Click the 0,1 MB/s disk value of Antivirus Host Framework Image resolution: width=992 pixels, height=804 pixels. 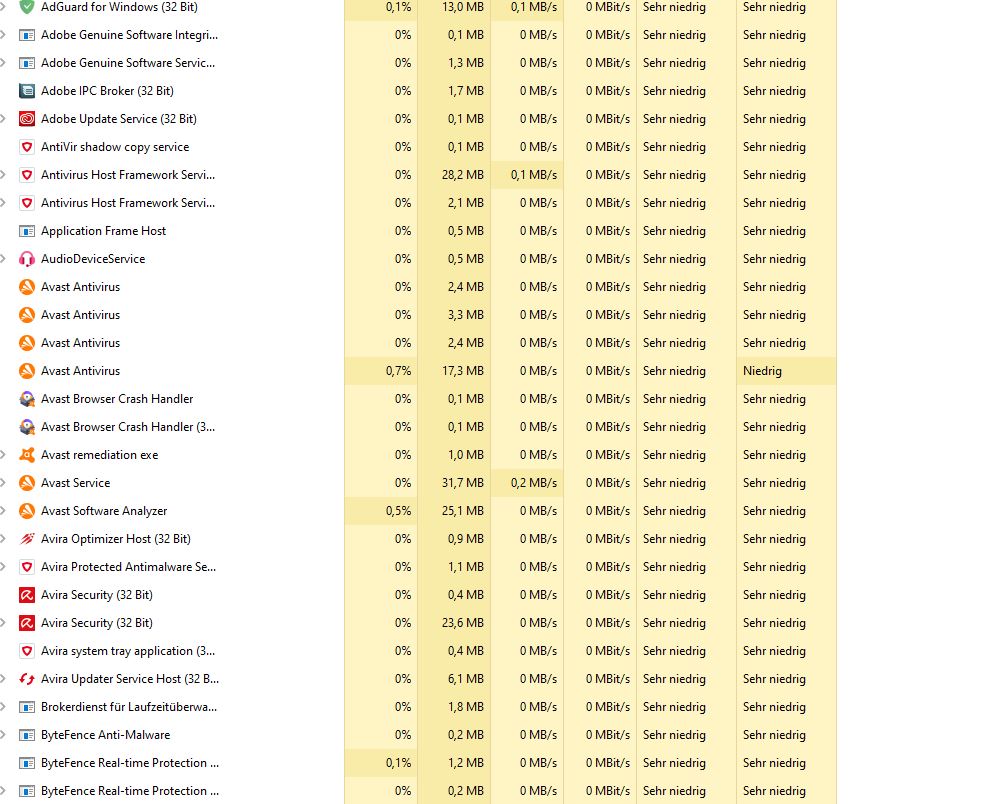pos(533,175)
